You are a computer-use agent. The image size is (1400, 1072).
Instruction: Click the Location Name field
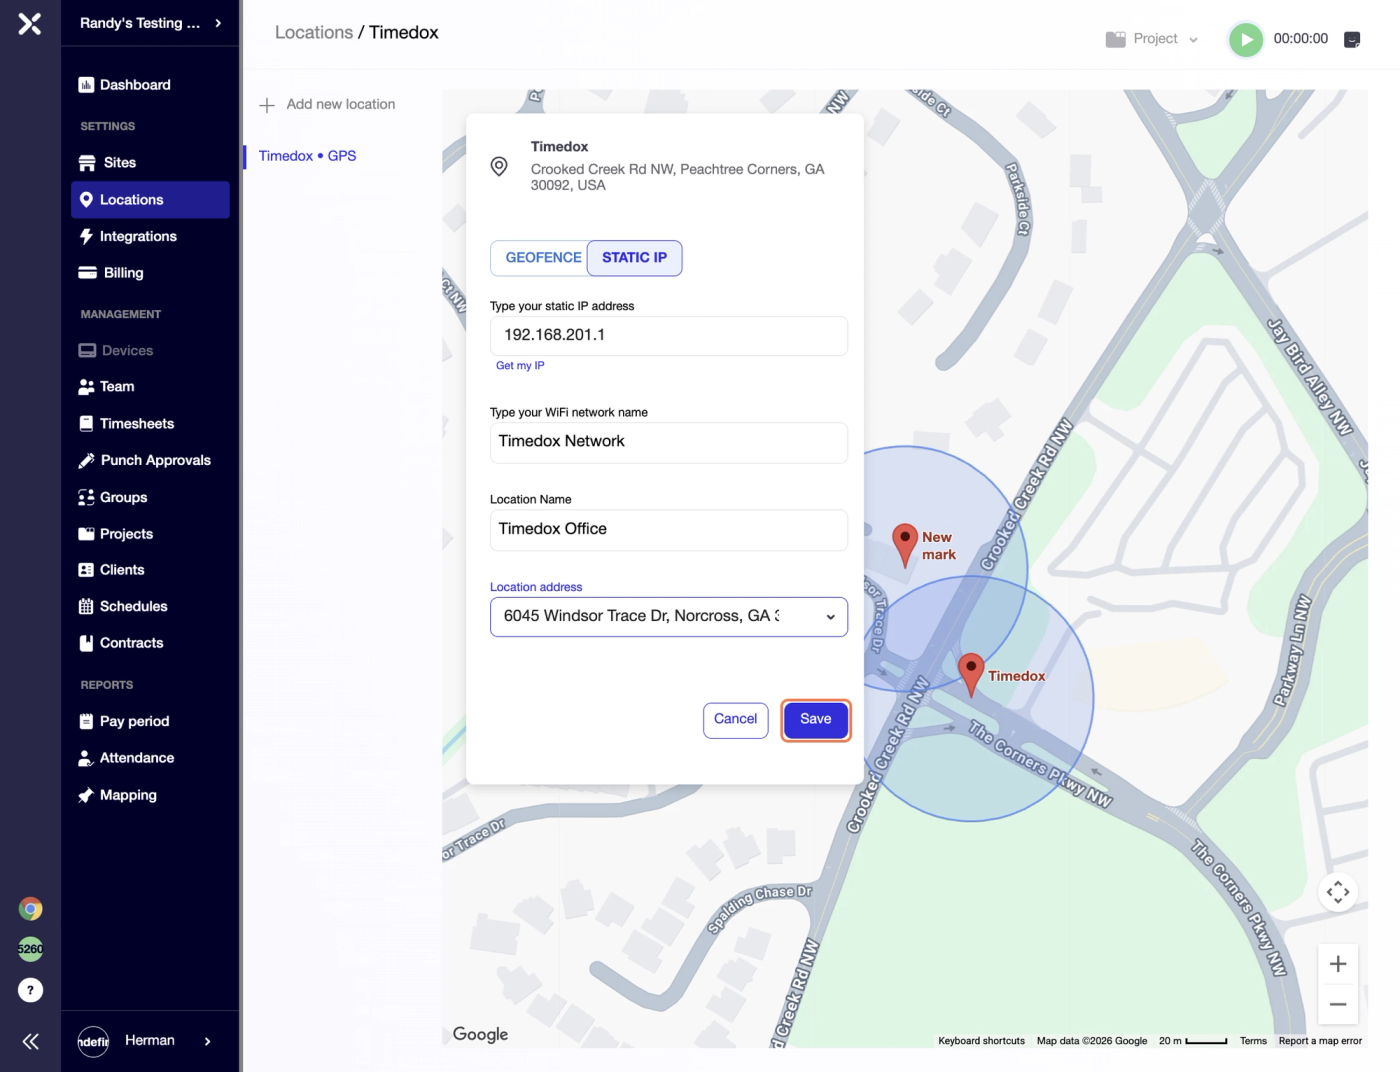tap(669, 530)
